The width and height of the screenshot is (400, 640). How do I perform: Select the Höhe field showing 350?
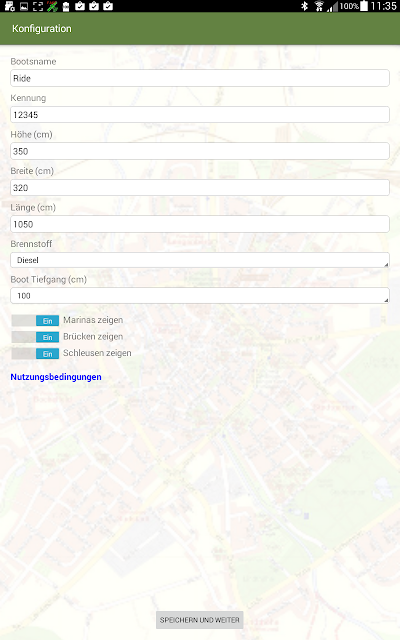[x=200, y=151]
